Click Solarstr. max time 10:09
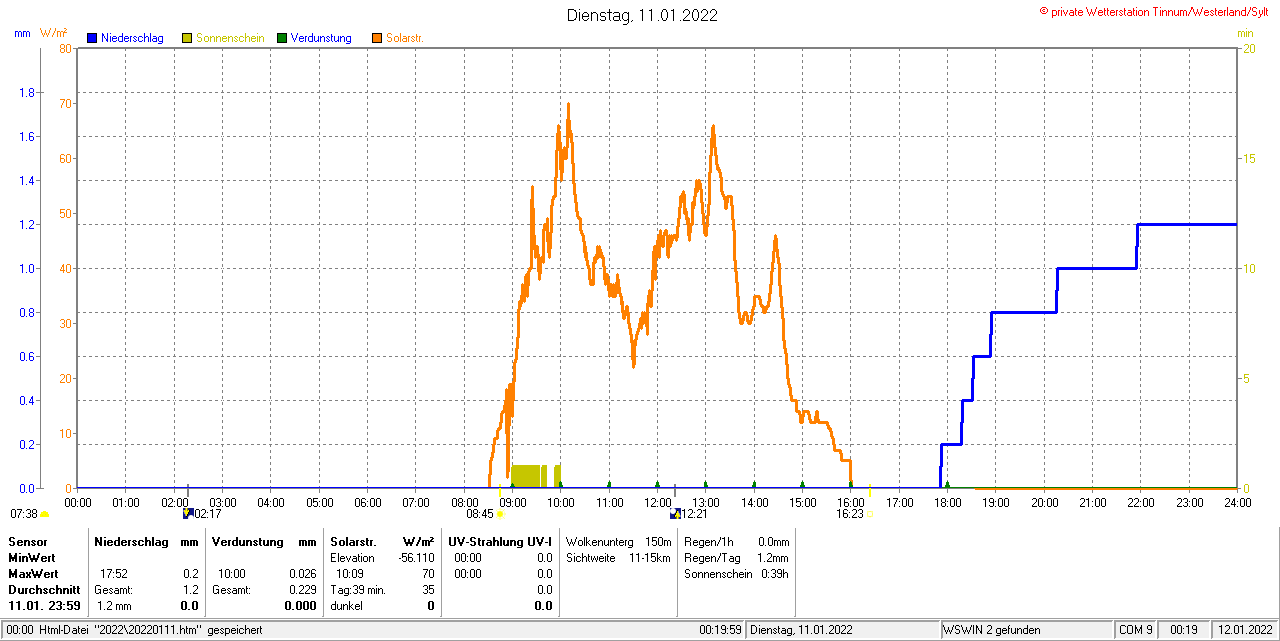1280x641 pixels. (349, 573)
